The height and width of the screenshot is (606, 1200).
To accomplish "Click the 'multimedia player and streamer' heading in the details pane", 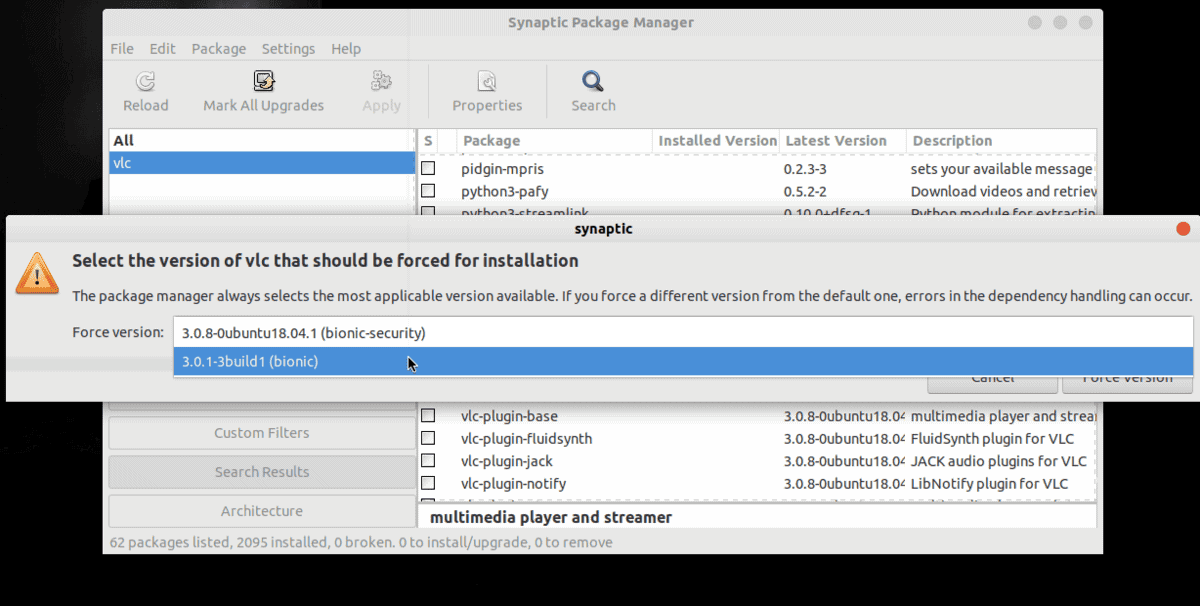I will click(x=551, y=517).
